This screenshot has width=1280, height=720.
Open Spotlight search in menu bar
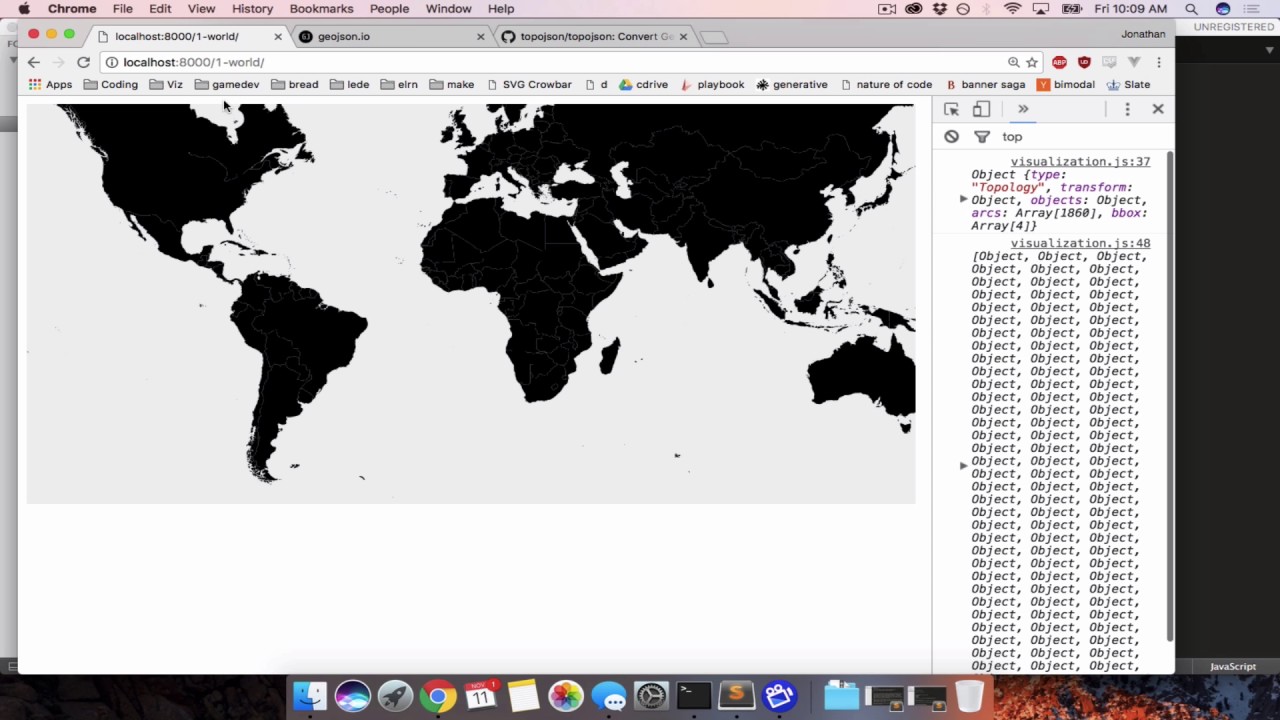coord(1191,9)
